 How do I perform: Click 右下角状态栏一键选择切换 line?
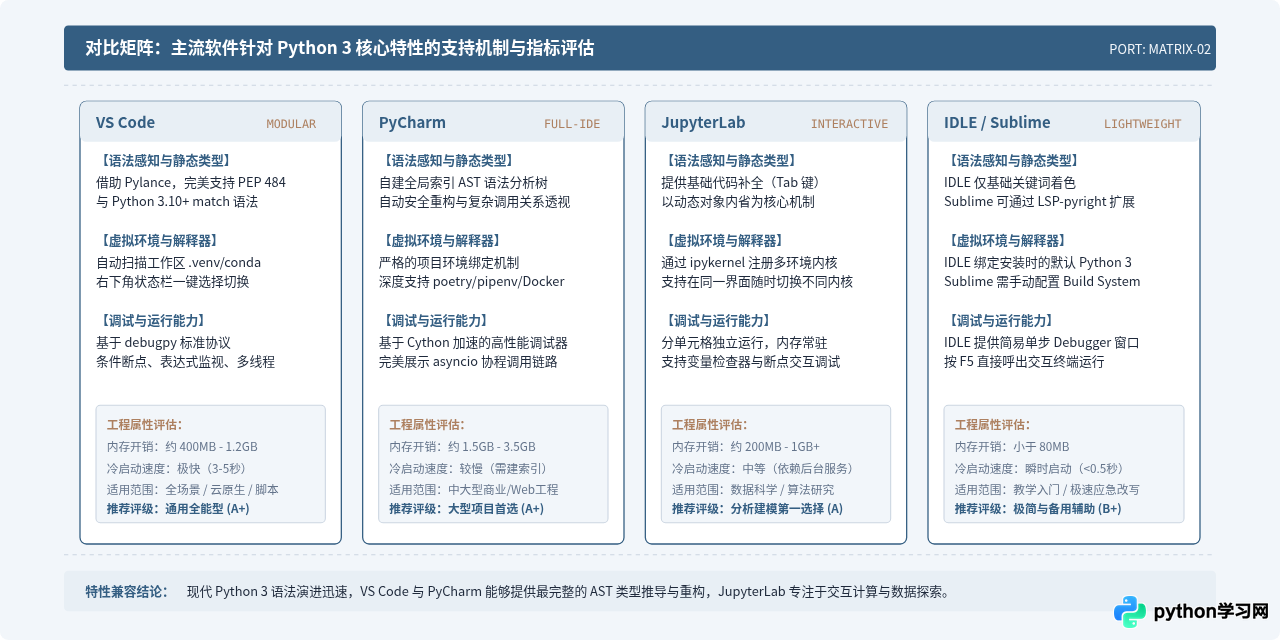coord(173,281)
